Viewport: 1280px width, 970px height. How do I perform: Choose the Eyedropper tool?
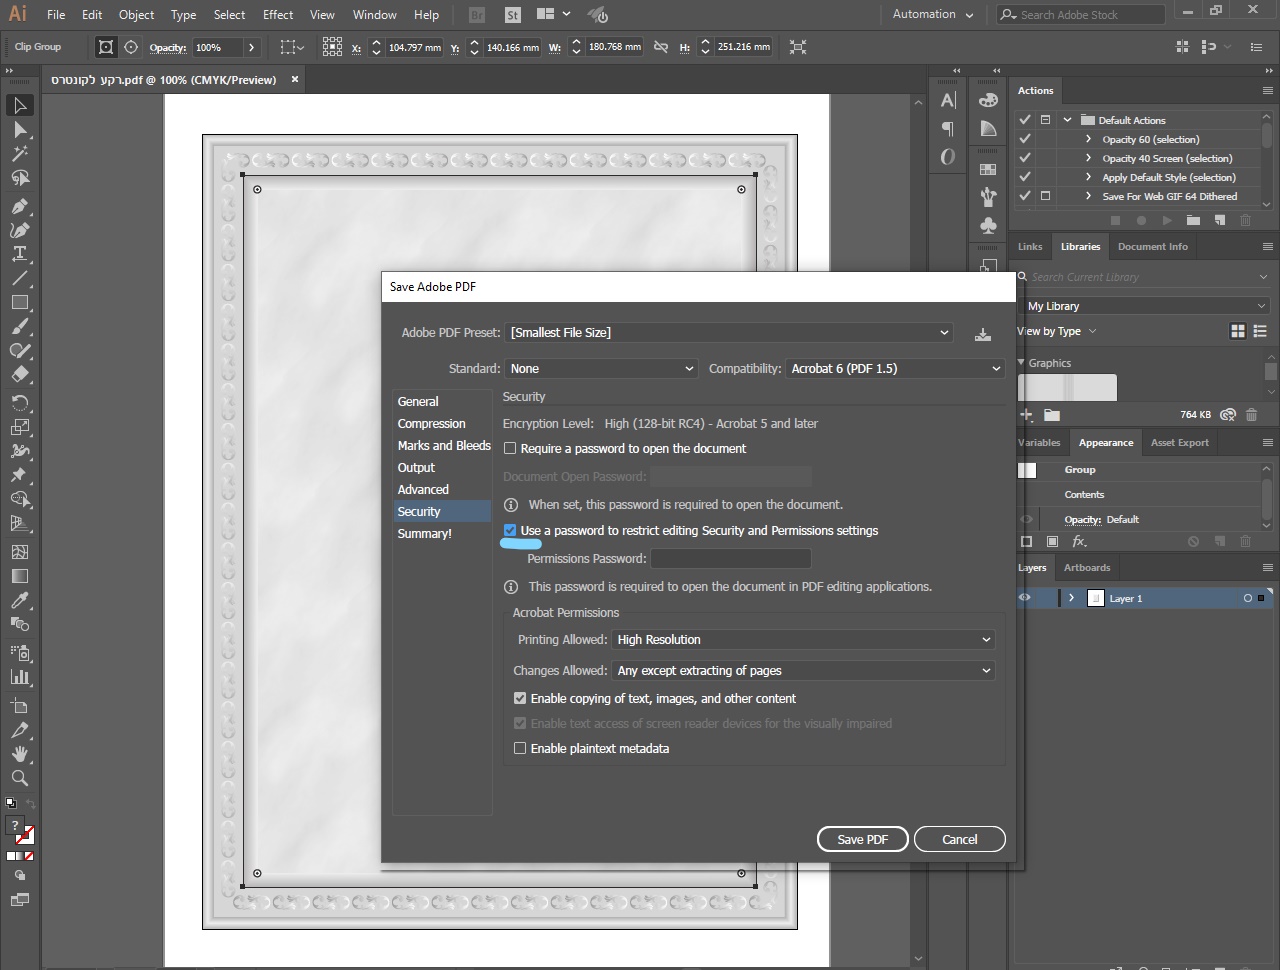tap(19, 600)
